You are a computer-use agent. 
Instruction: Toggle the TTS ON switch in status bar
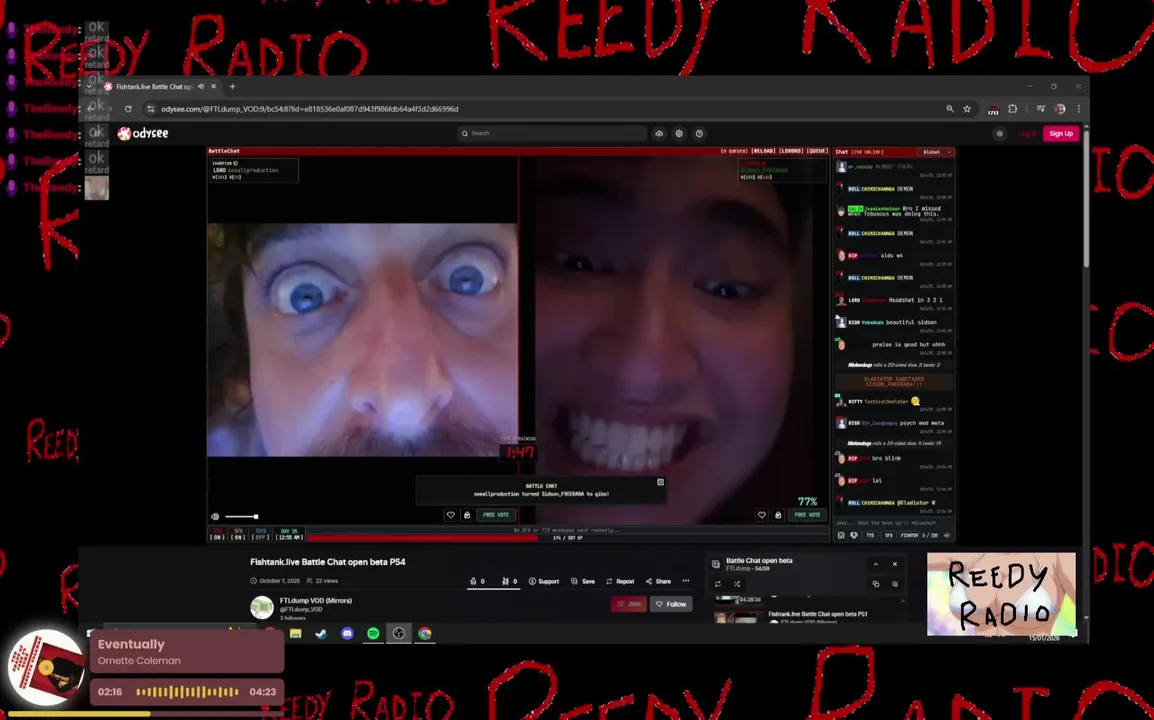point(217,534)
